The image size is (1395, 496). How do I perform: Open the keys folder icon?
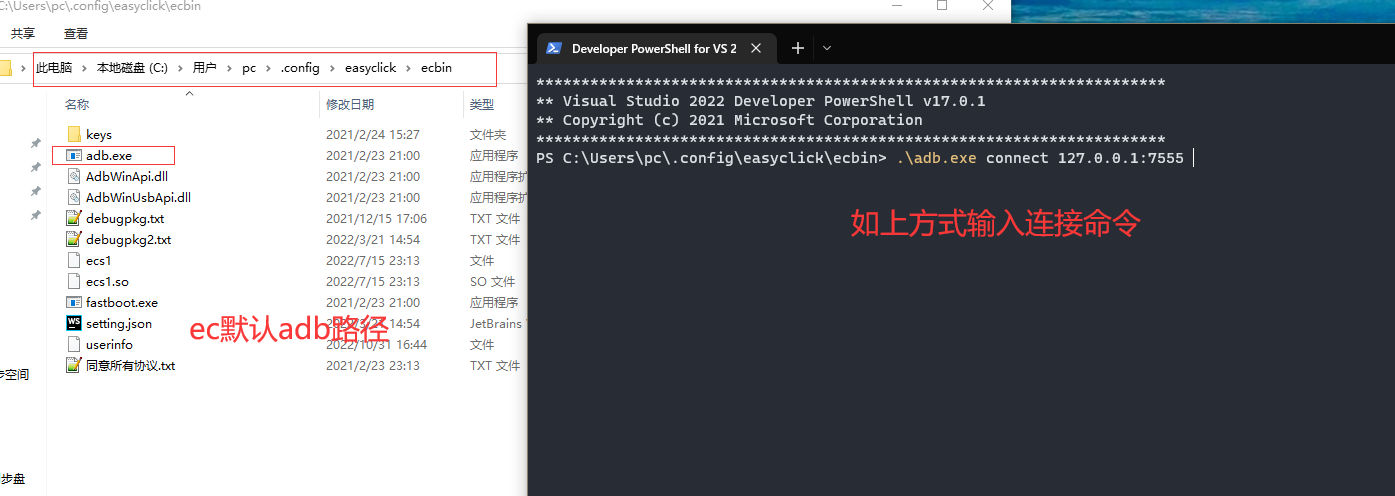74,134
